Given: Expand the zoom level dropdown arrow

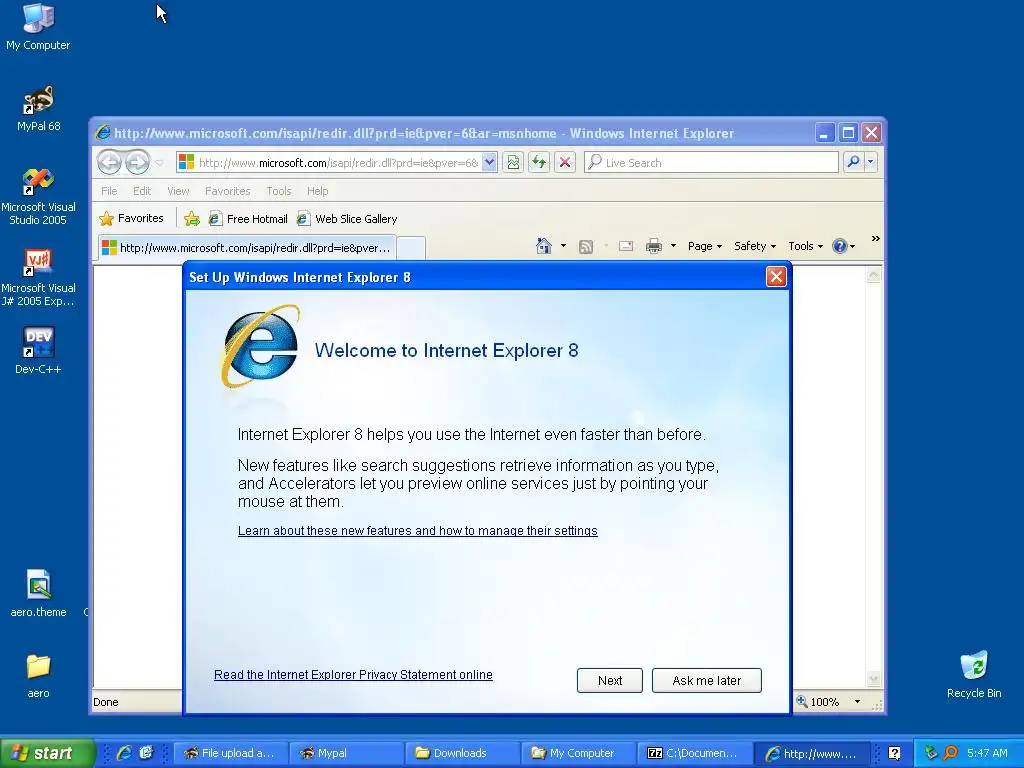Looking at the screenshot, I should pos(857,702).
